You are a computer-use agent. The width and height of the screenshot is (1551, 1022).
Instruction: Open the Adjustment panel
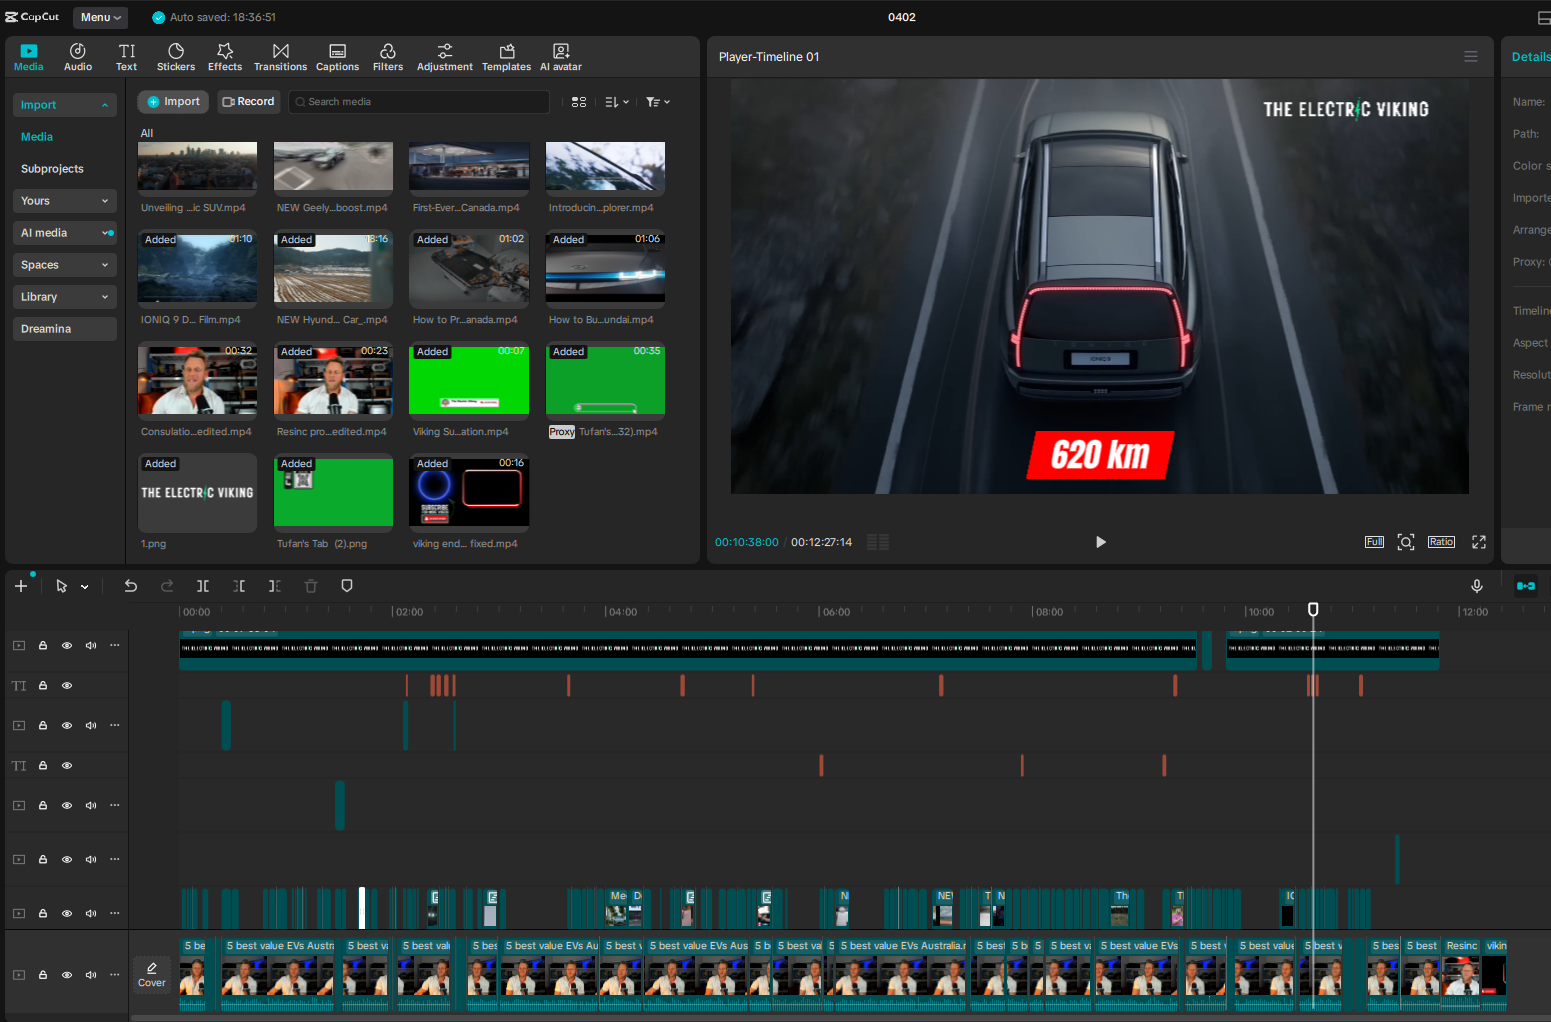click(444, 56)
